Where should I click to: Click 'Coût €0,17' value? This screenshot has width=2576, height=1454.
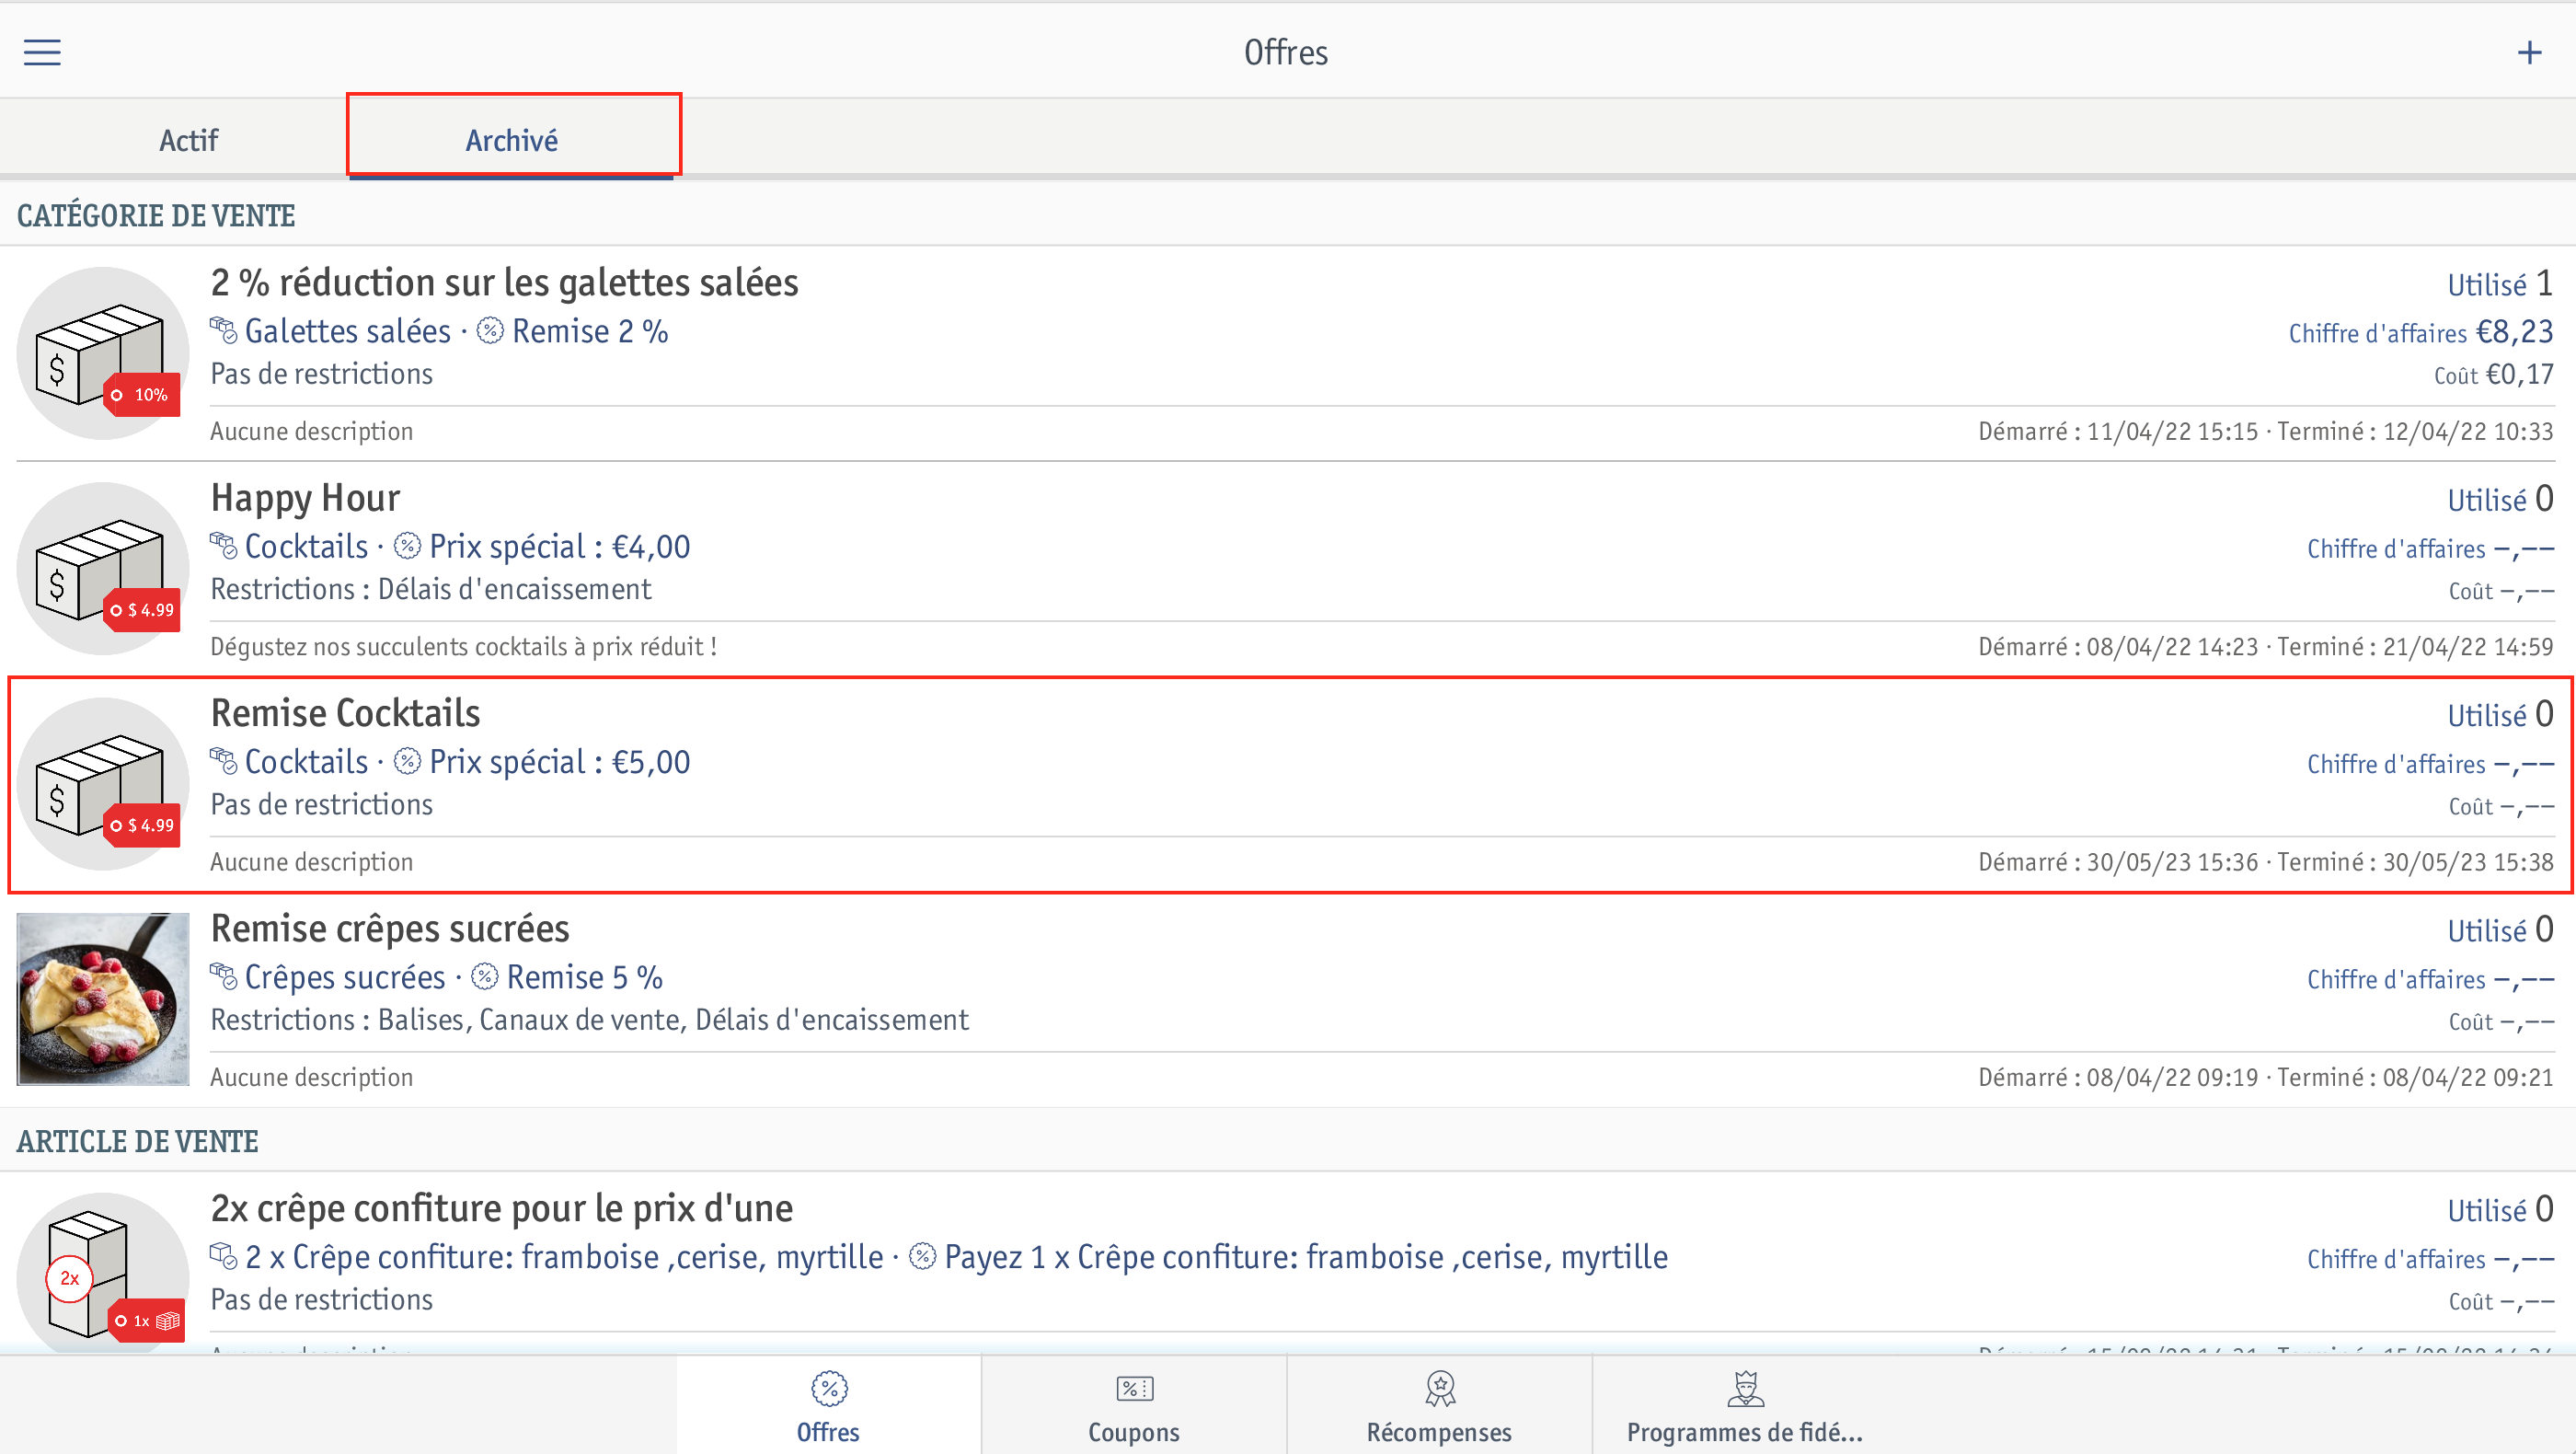(2494, 375)
